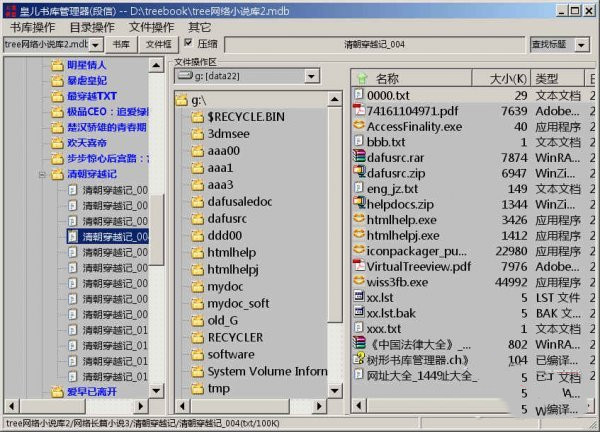This screenshot has width=600, height=432.
Task: Click the dafusaledoc folder icon
Action: (x=197, y=202)
